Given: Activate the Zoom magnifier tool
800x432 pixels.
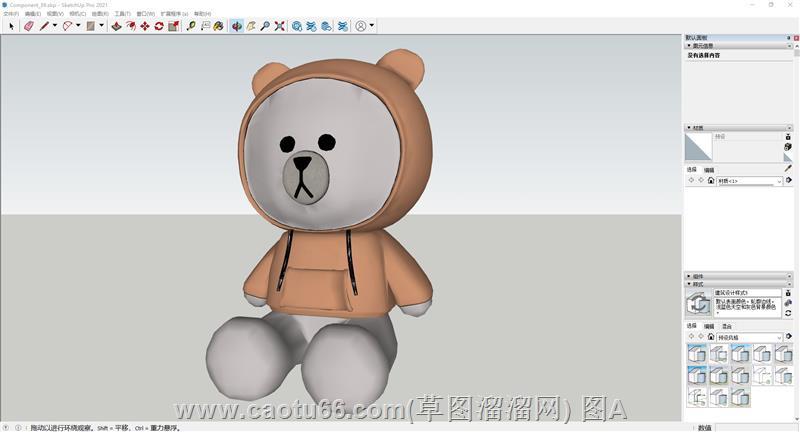Looking at the screenshot, I should pos(265,26).
